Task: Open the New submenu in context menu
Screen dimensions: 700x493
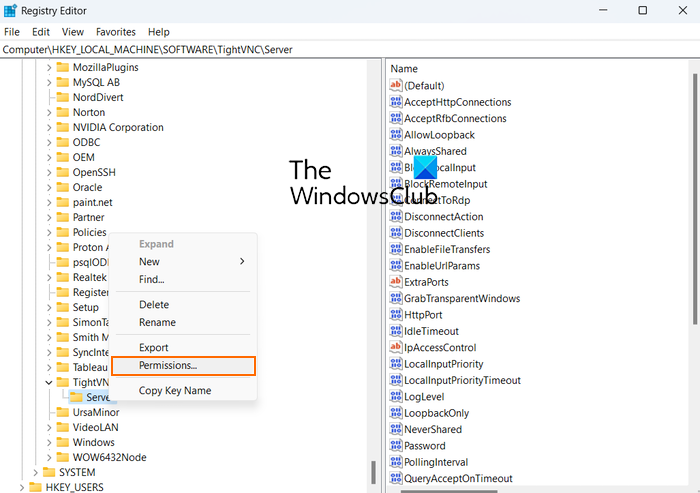Action: coord(183,262)
